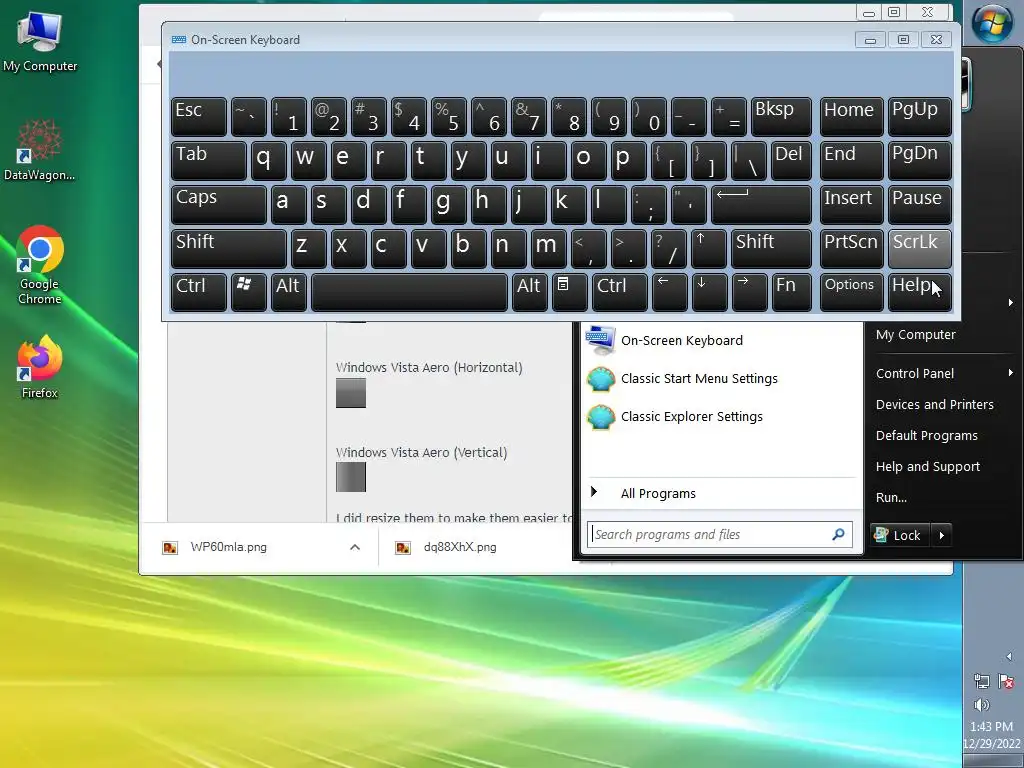Click the Help key on keyboard
The width and height of the screenshot is (1024, 768).
pyautogui.click(x=920, y=292)
